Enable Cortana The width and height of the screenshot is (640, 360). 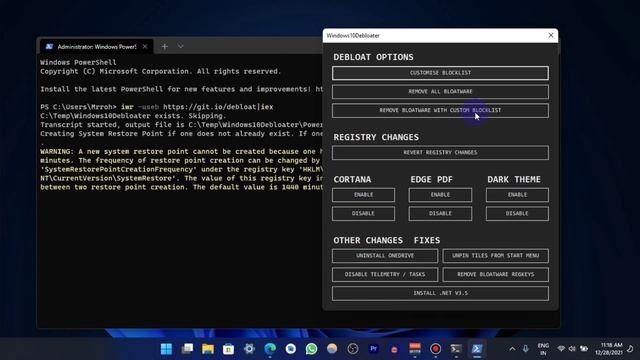coord(363,195)
